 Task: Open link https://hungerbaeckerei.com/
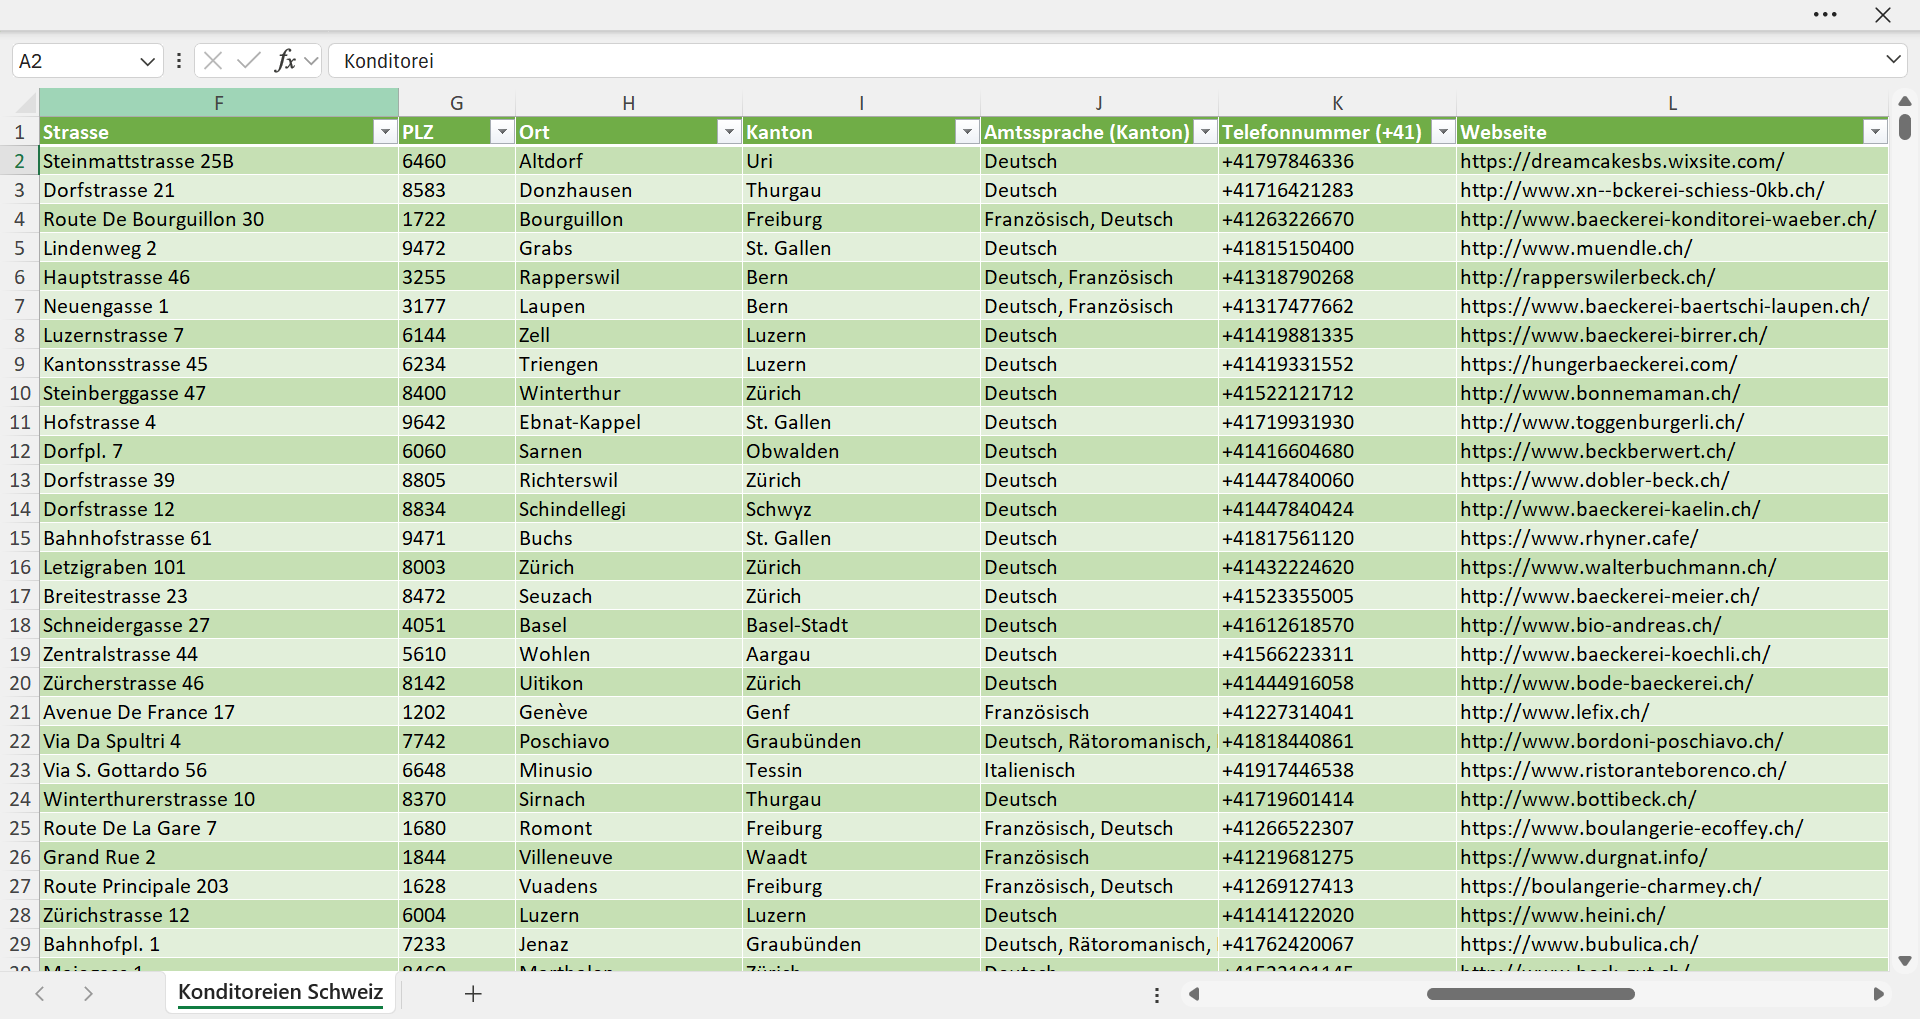pyautogui.click(x=1599, y=364)
